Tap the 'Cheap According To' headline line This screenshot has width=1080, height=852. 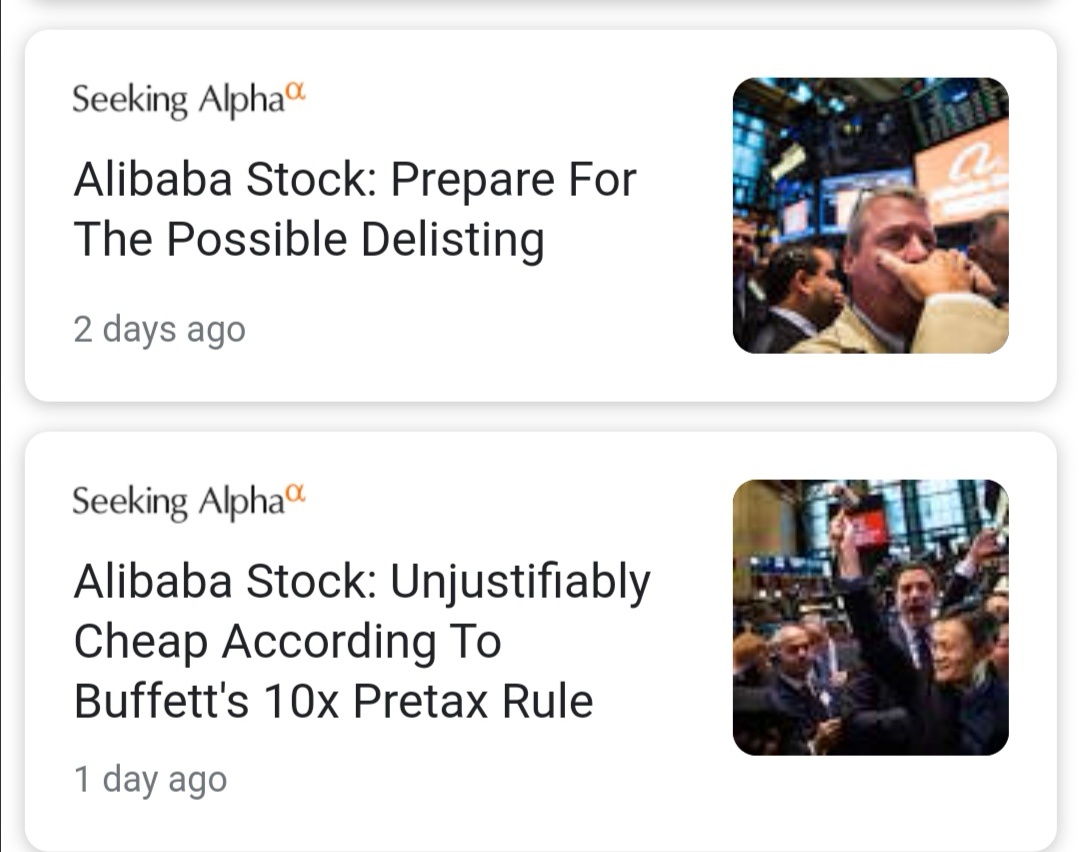[287, 641]
